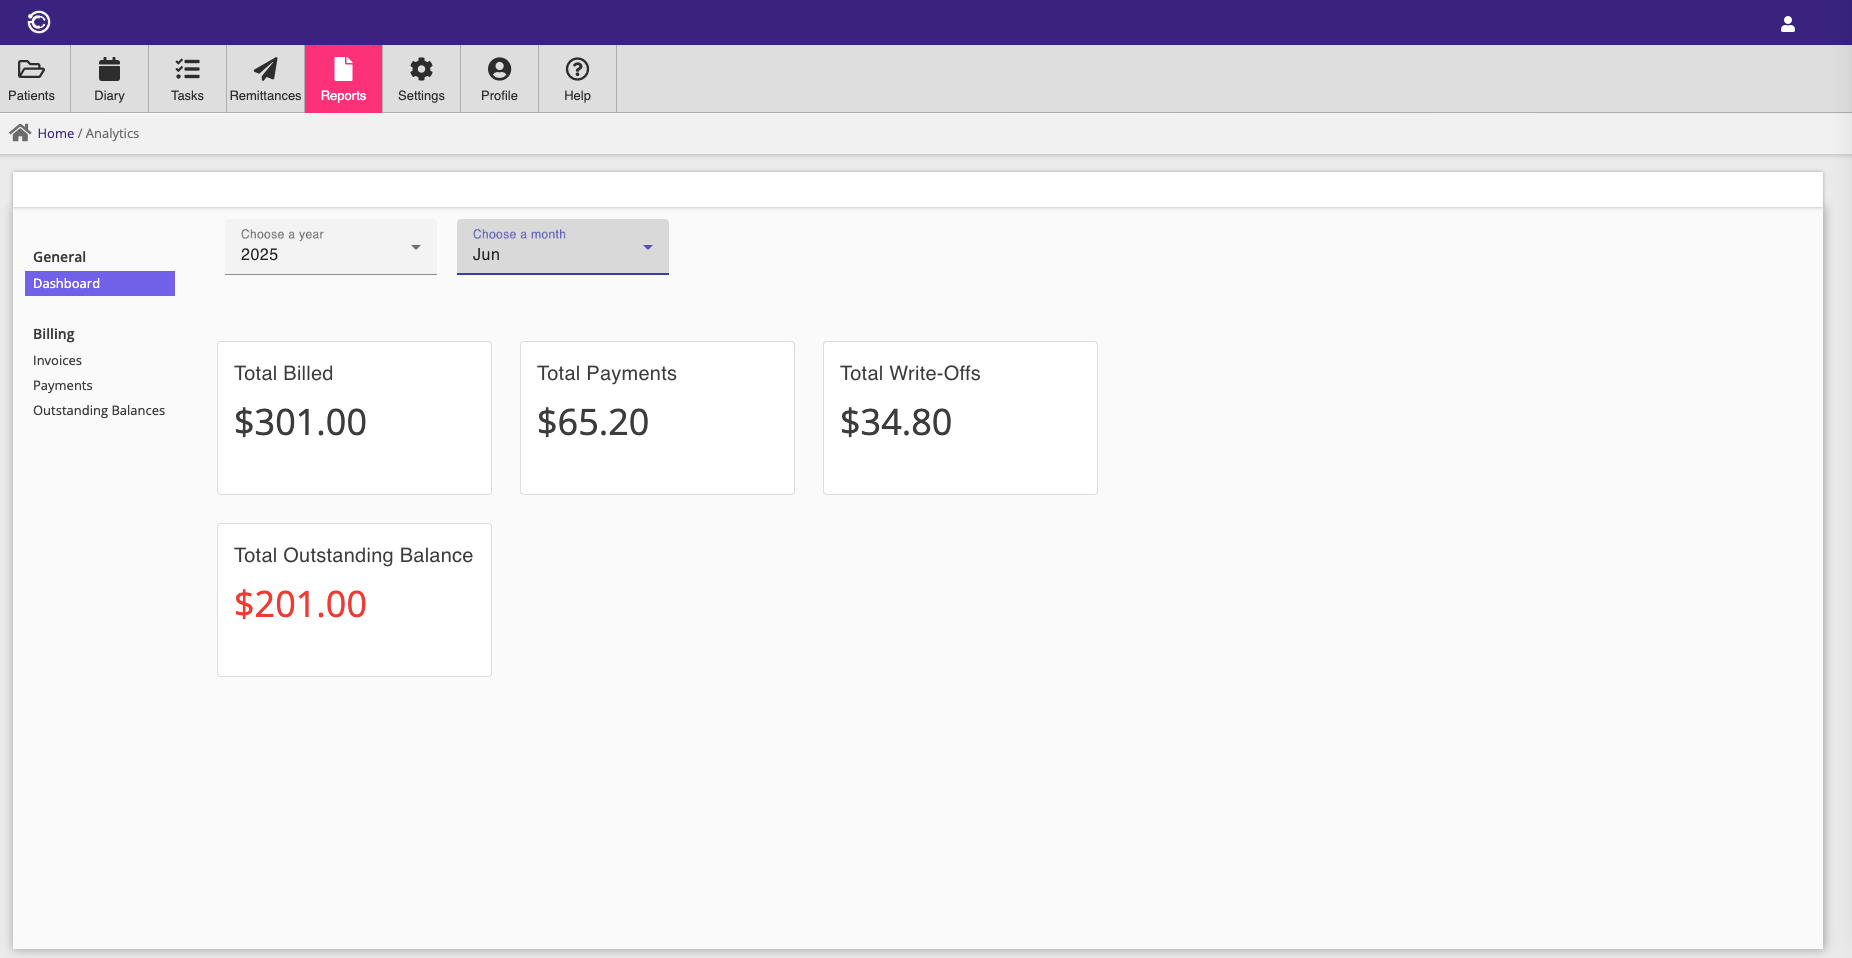Click the Total Outstanding Balance card
Viewport: 1852px width, 958px height.
coord(354,599)
